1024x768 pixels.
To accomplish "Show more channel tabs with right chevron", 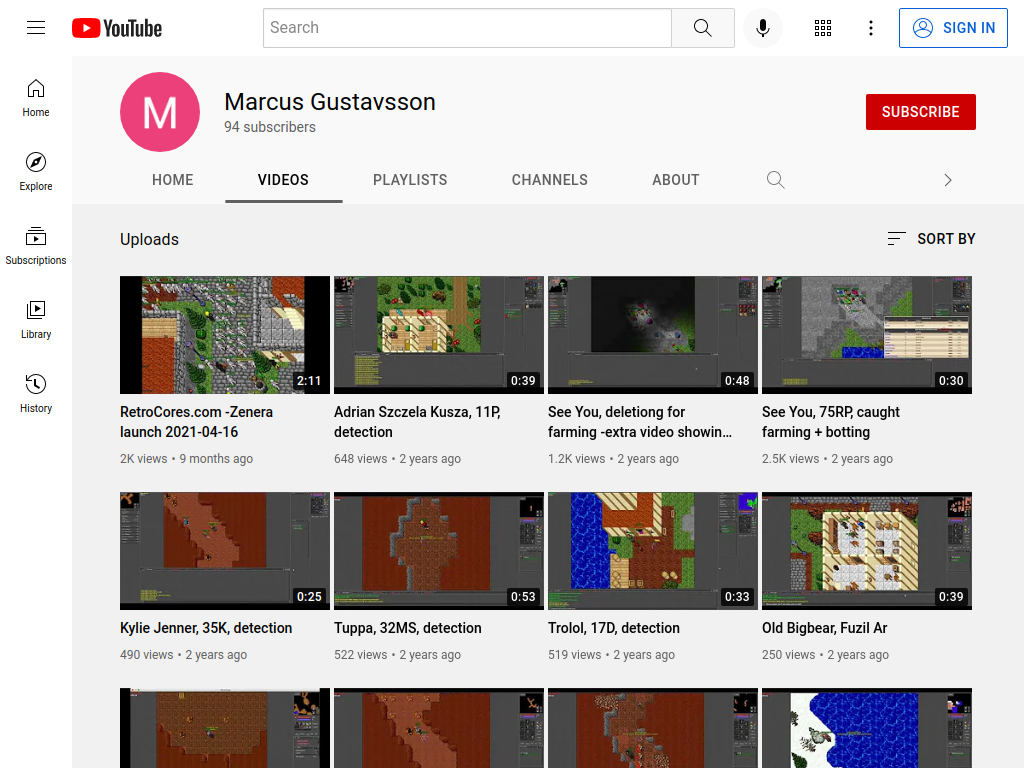I will coord(948,180).
